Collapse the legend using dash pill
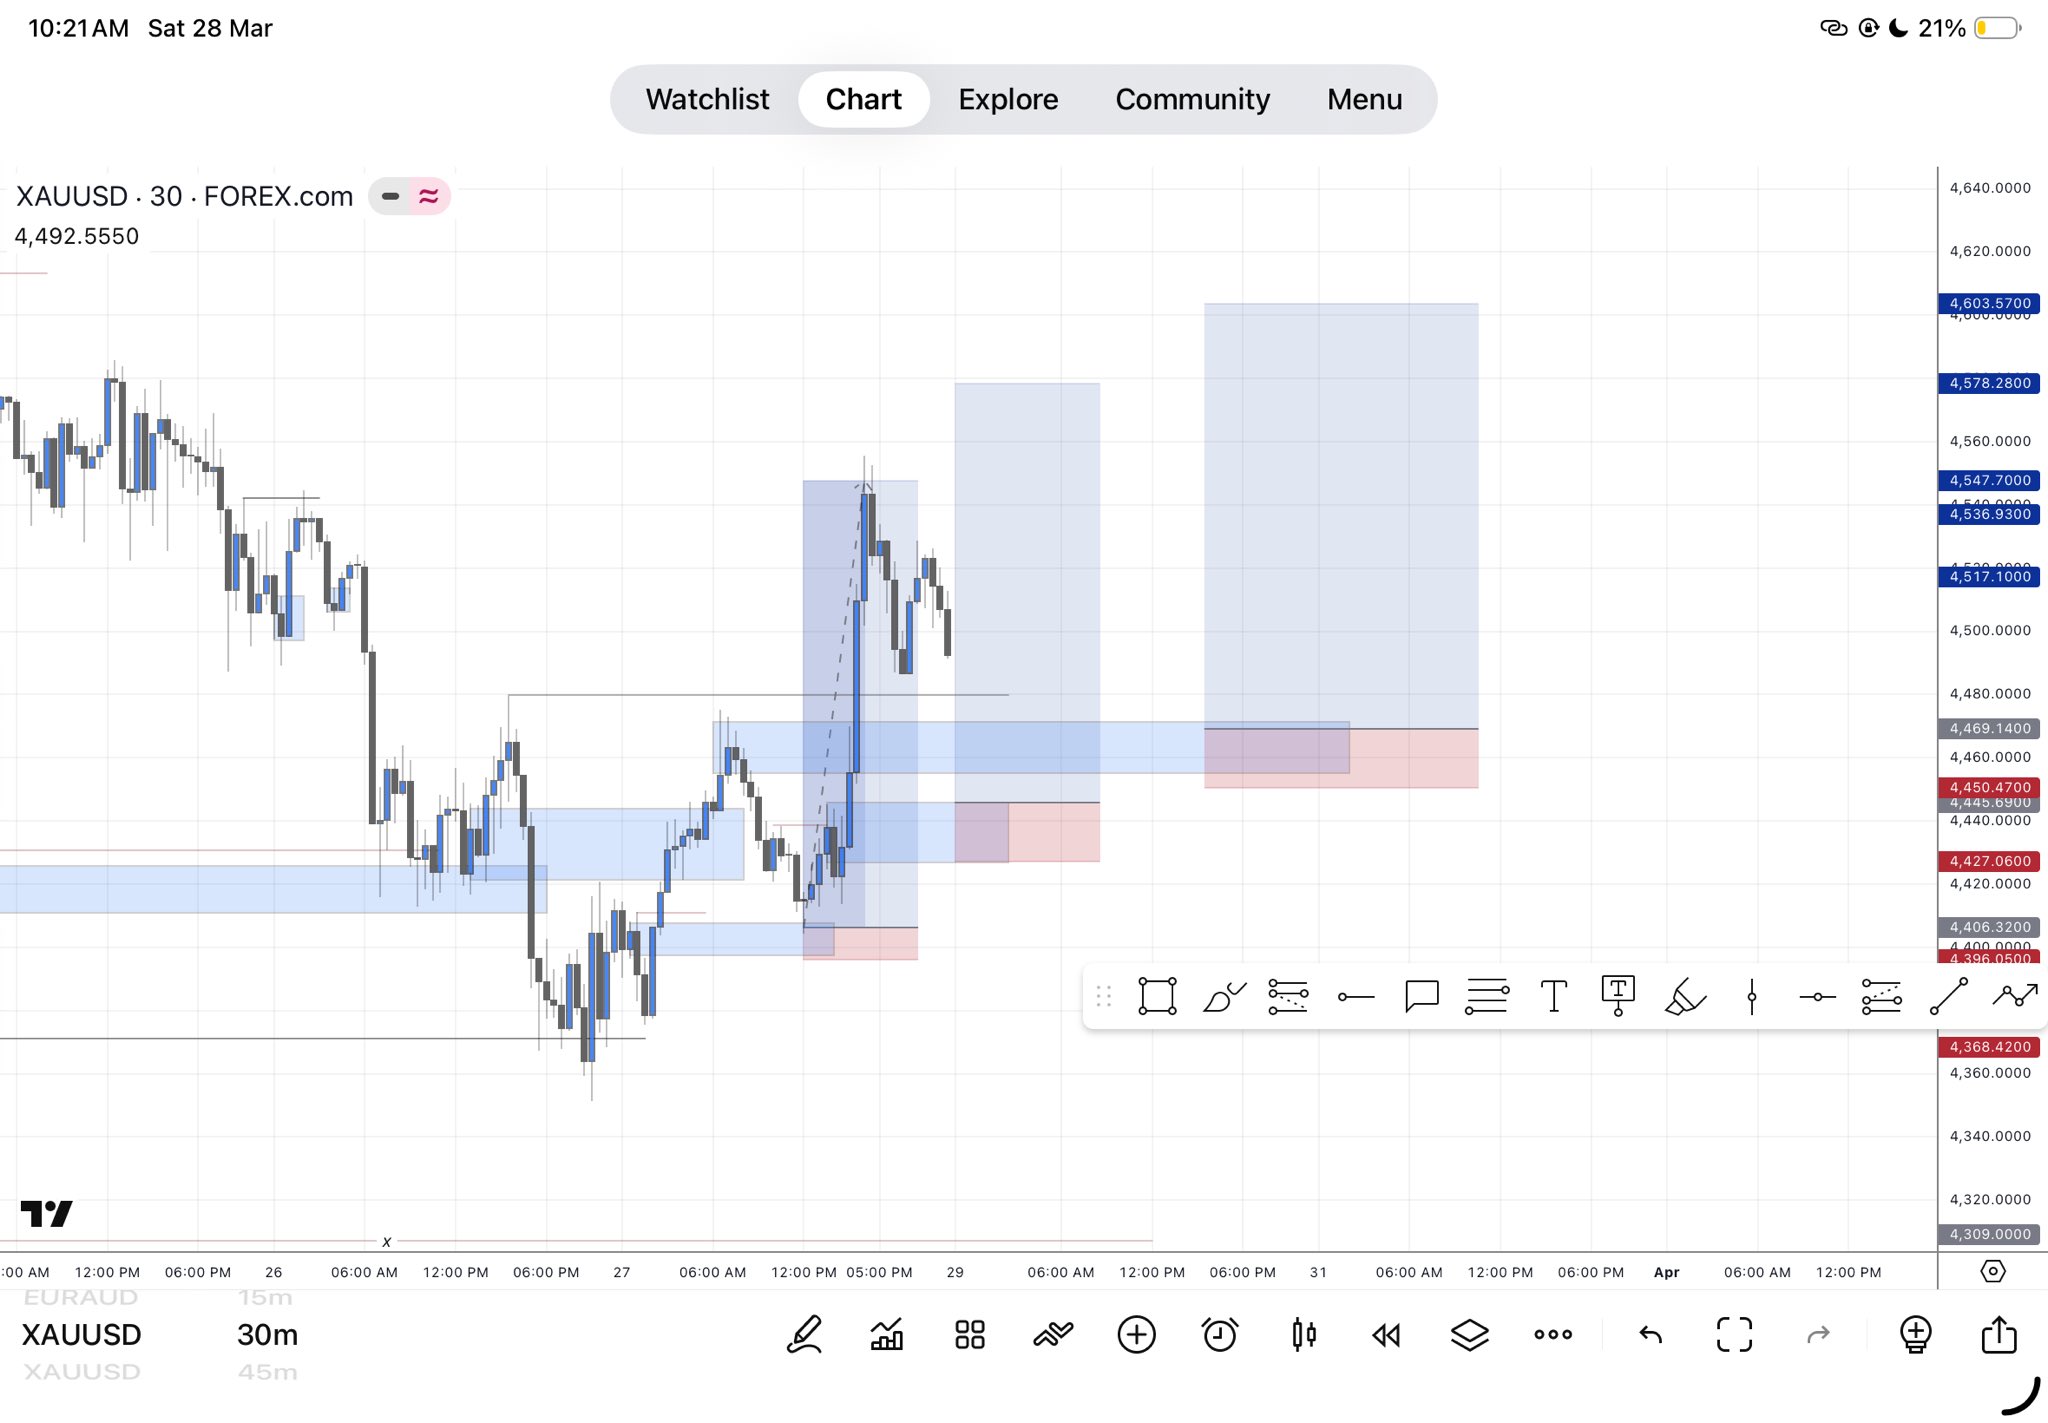This screenshot has height=1423, width=2048. [390, 196]
